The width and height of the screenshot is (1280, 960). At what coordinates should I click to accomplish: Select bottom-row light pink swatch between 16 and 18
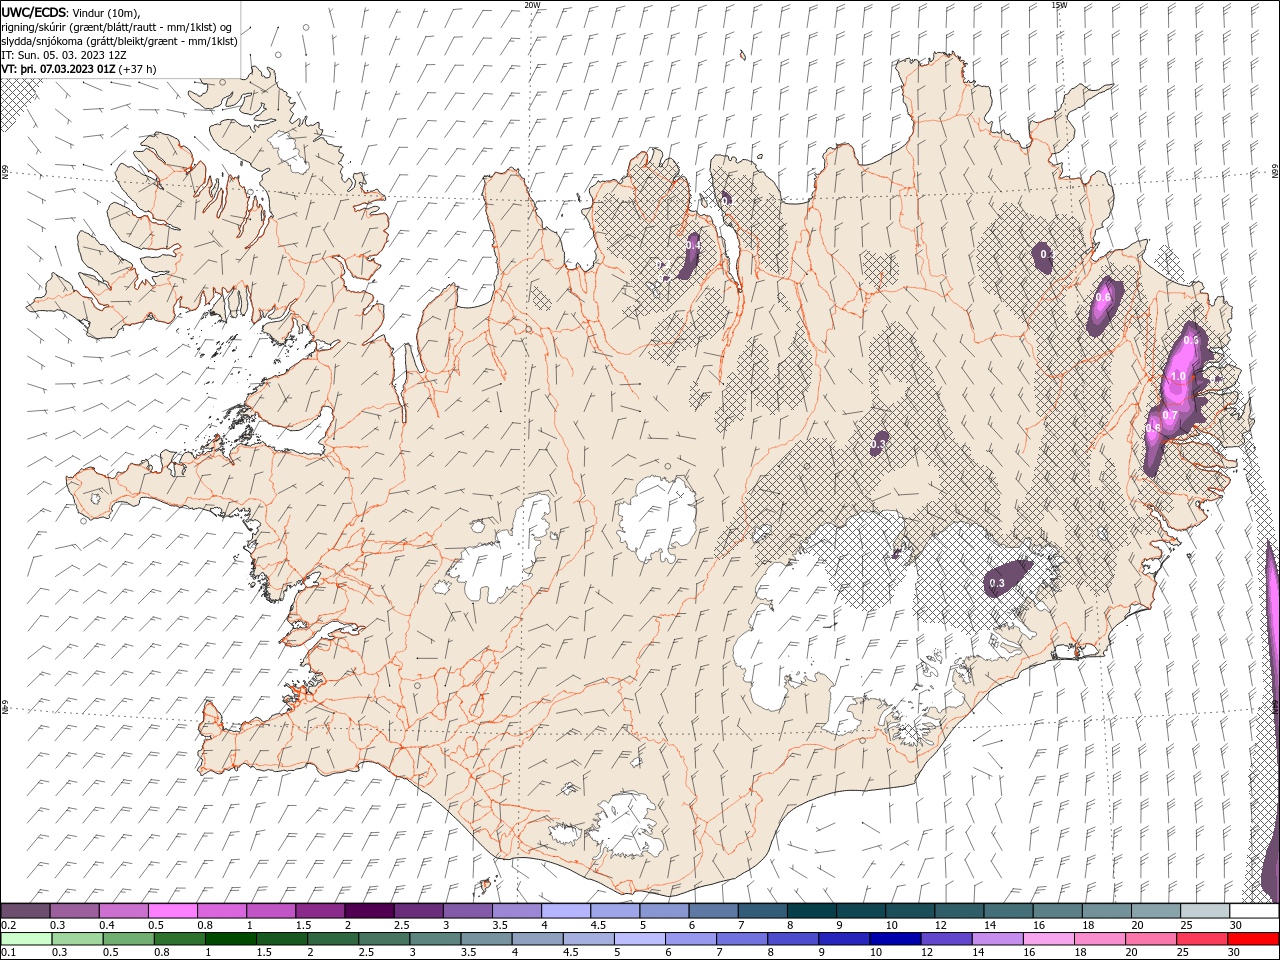click(1047, 938)
